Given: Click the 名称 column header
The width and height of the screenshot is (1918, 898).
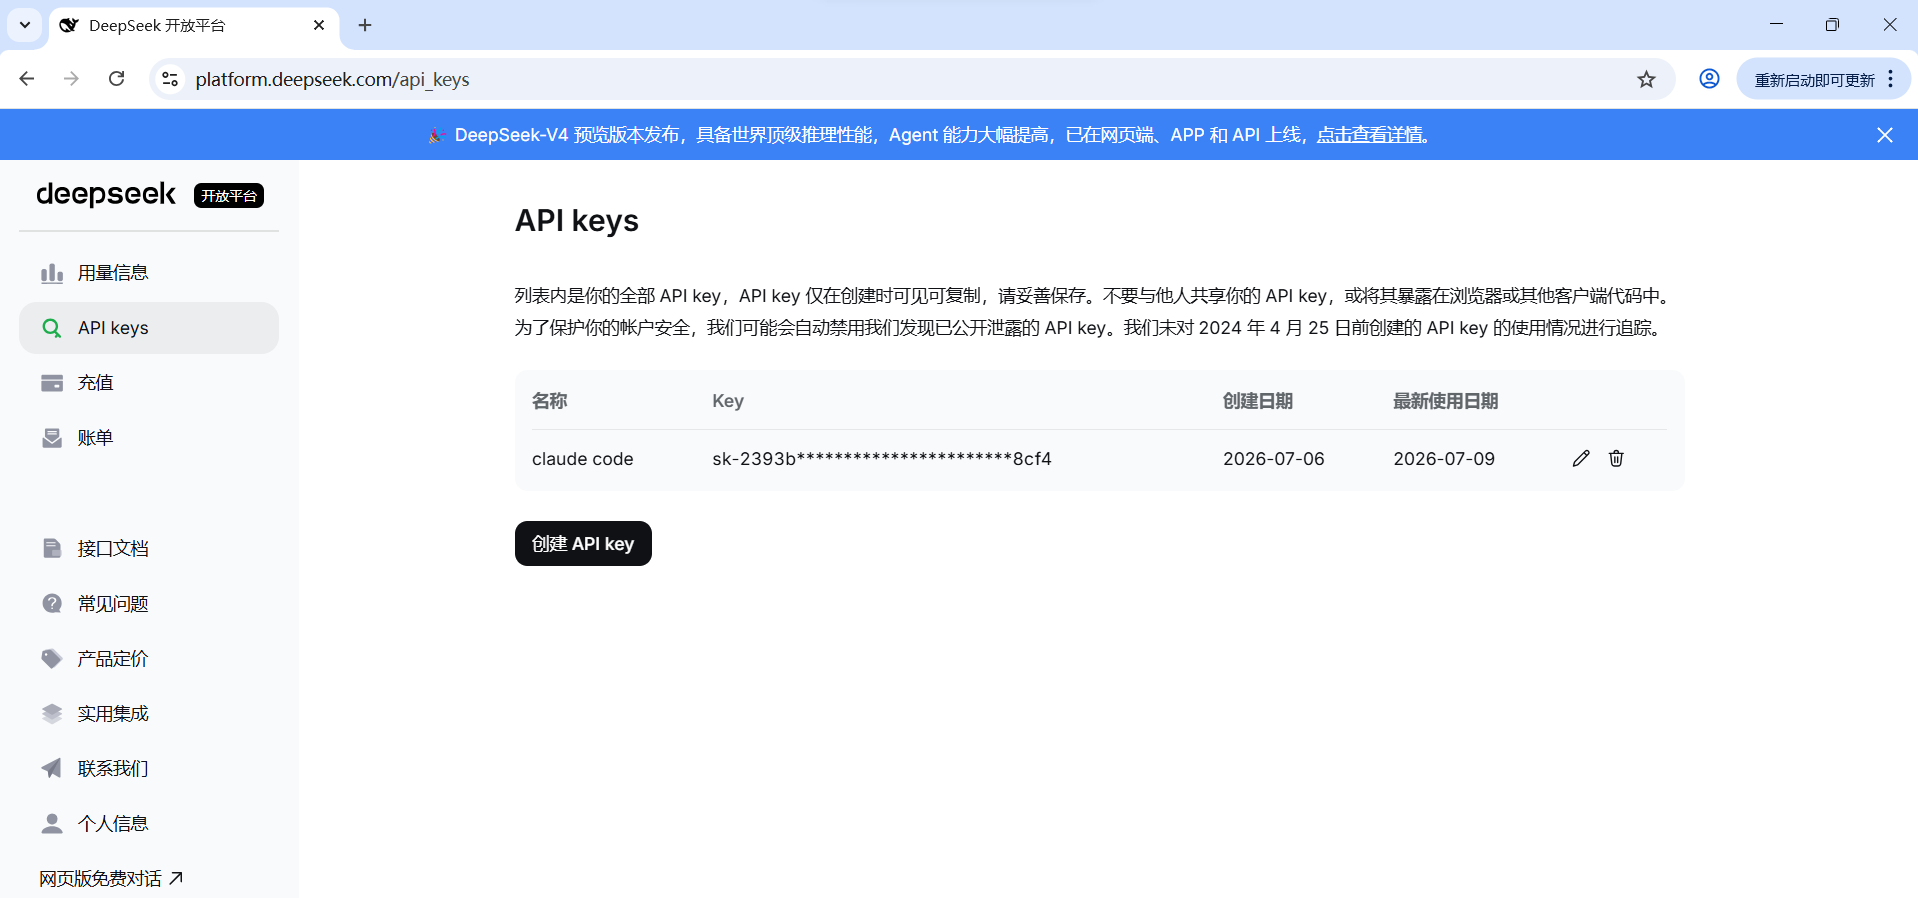Looking at the screenshot, I should coord(550,401).
